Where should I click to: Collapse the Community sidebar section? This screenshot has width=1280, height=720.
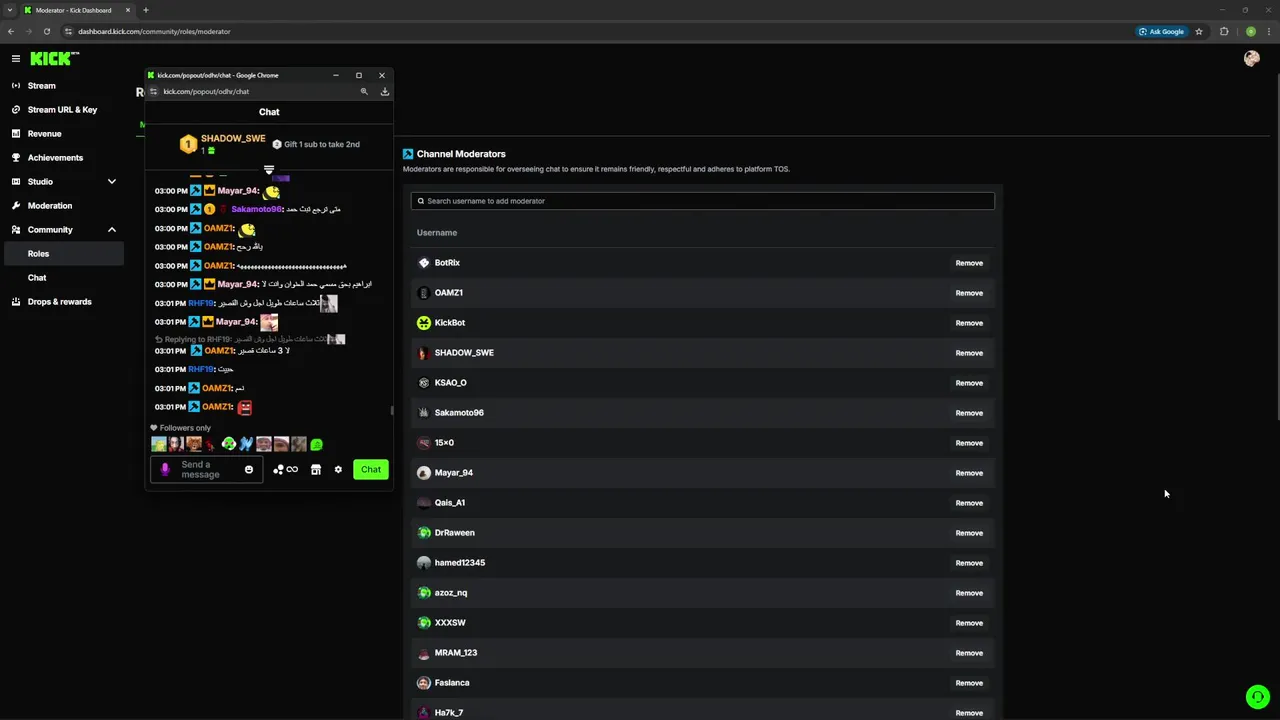(111, 230)
